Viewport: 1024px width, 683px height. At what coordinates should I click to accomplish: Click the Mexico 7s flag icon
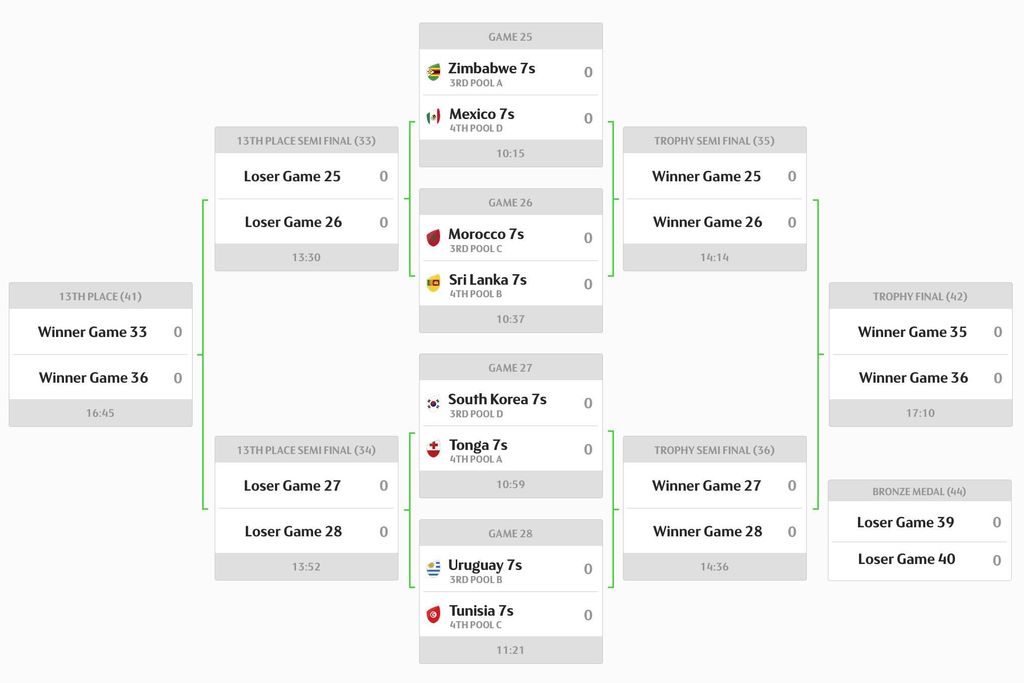tap(433, 117)
